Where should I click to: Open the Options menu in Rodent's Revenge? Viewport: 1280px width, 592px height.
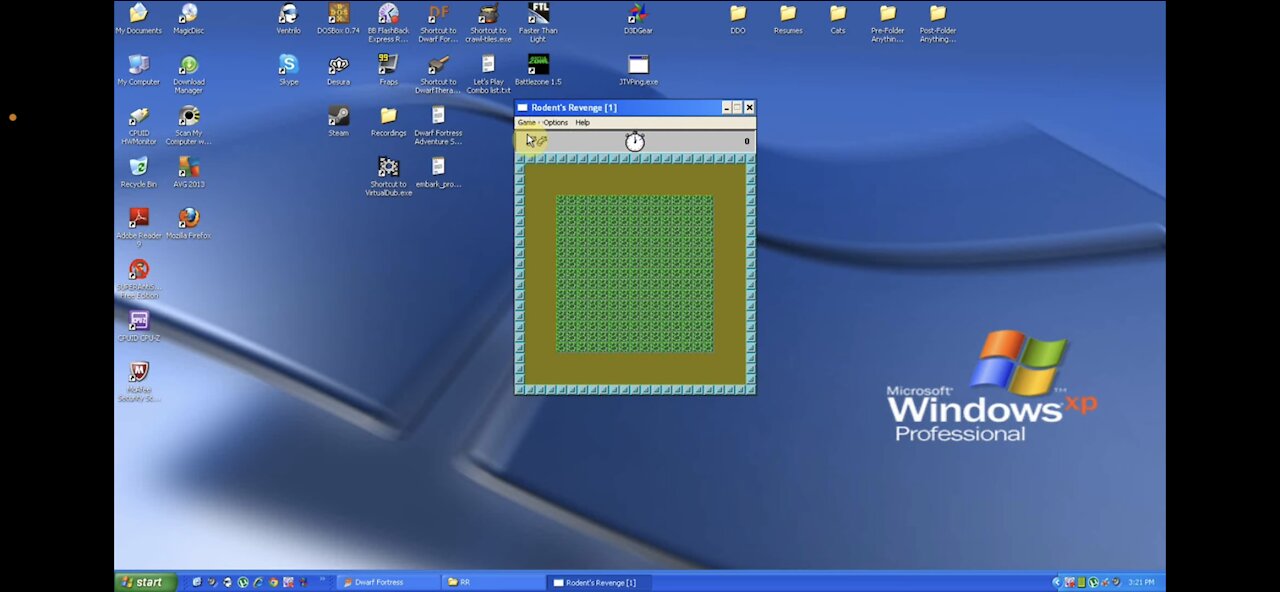(x=556, y=122)
